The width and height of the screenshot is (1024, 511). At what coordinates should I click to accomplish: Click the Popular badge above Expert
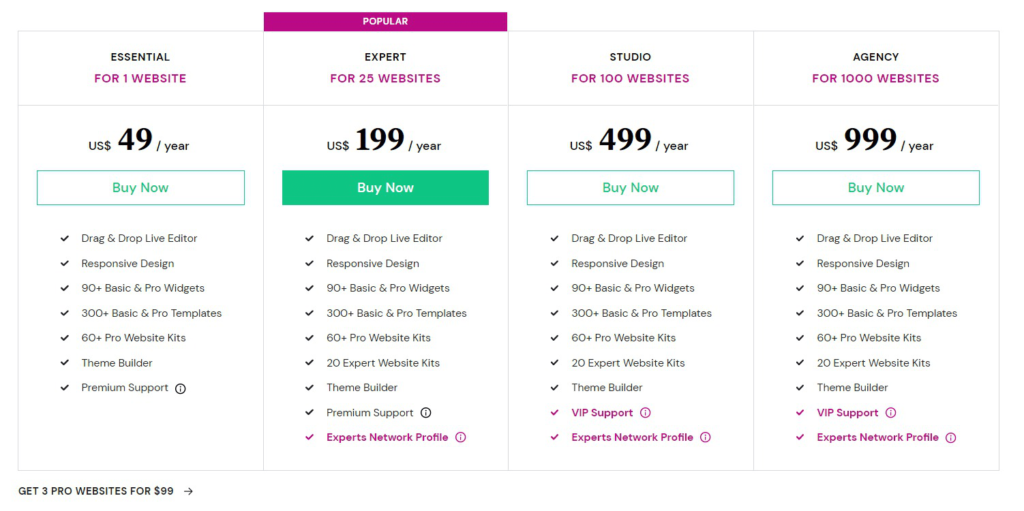pos(385,22)
